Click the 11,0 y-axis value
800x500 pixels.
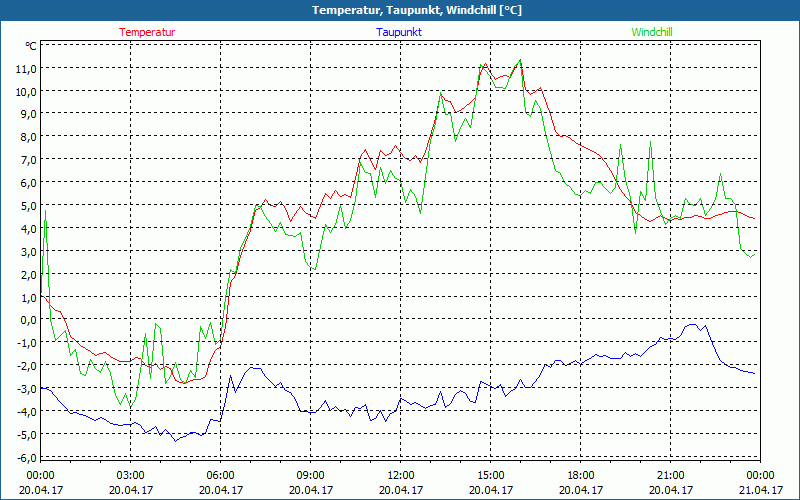point(26,68)
